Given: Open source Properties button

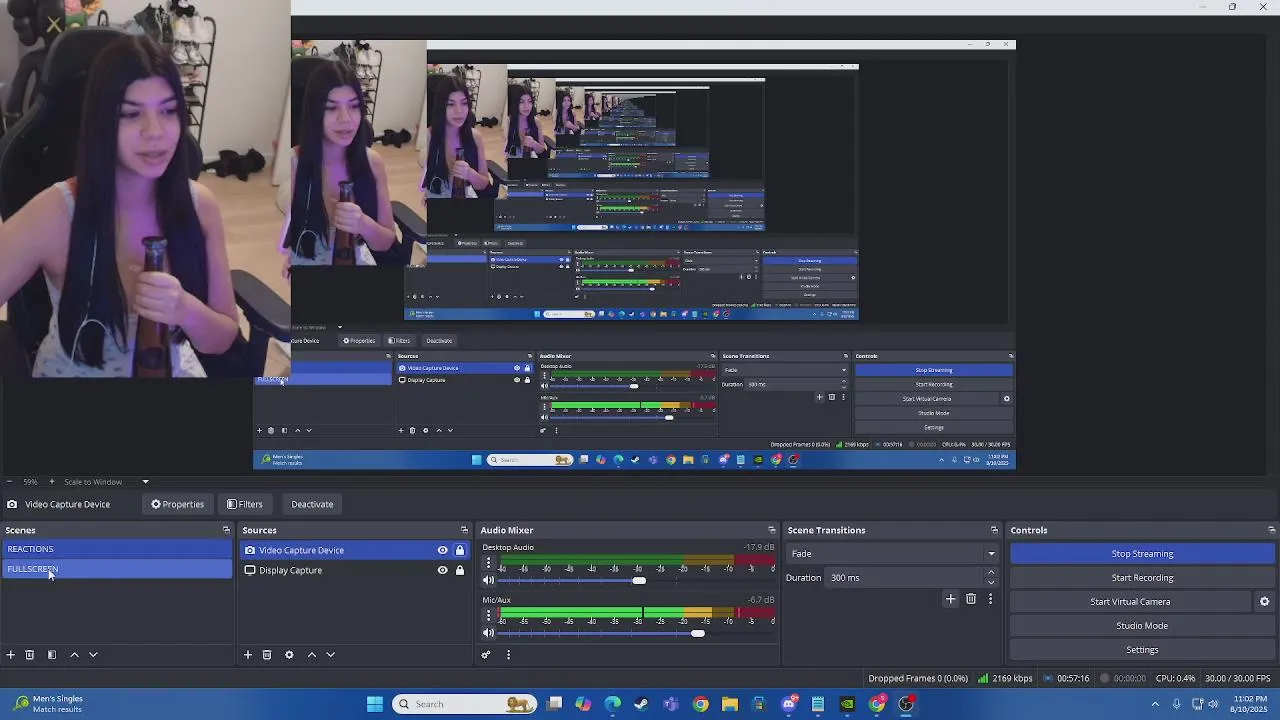Looking at the screenshot, I should pos(177,504).
